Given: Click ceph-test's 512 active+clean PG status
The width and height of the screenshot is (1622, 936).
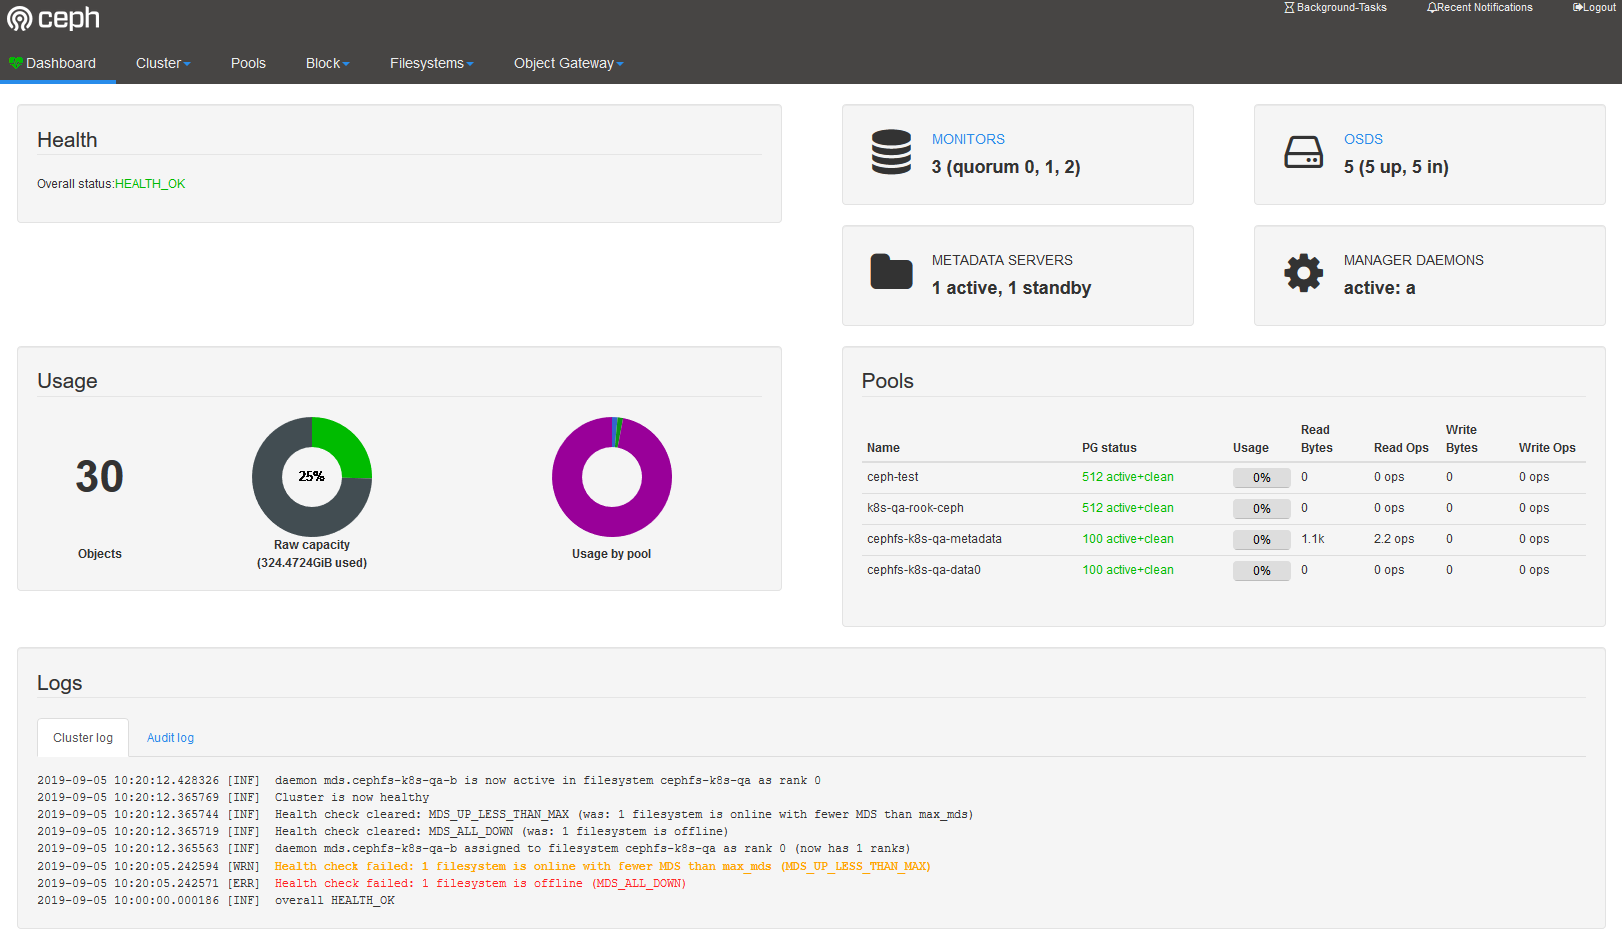Looking at the screenshot, I should click(1128, 477).
